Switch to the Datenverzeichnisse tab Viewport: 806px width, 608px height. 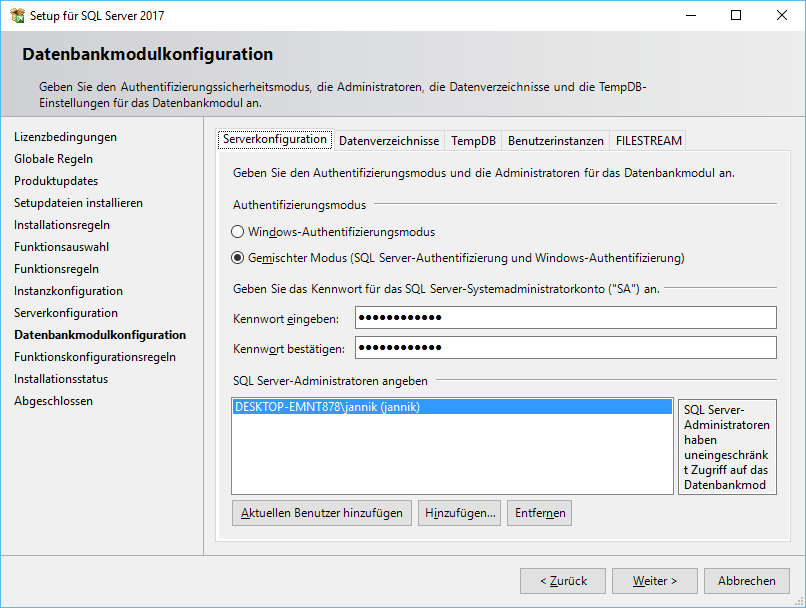point(389,141)
